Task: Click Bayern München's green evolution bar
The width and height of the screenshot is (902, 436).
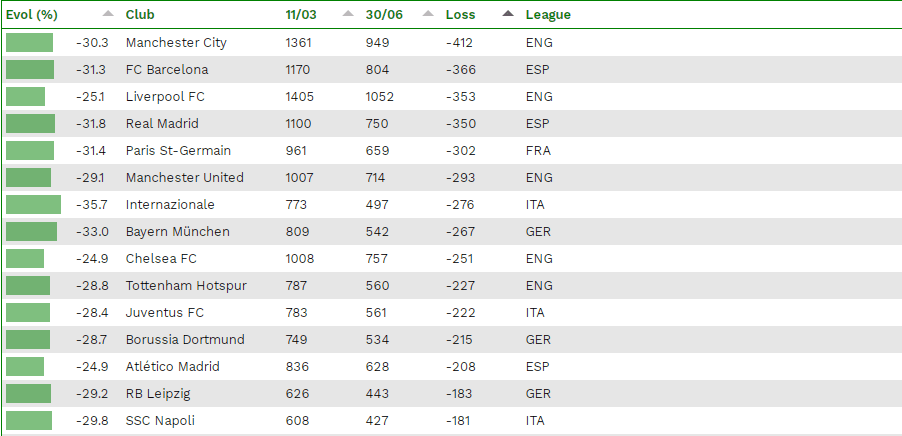Action: click(32, 232)
